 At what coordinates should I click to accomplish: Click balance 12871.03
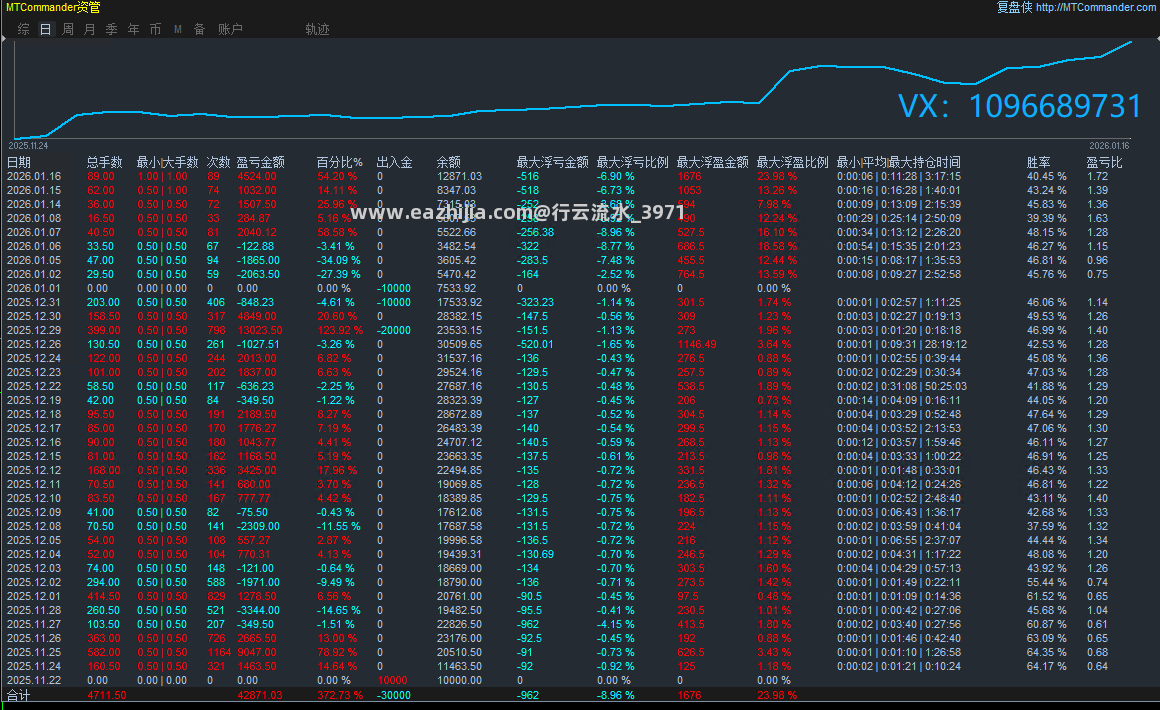point(459,176)
